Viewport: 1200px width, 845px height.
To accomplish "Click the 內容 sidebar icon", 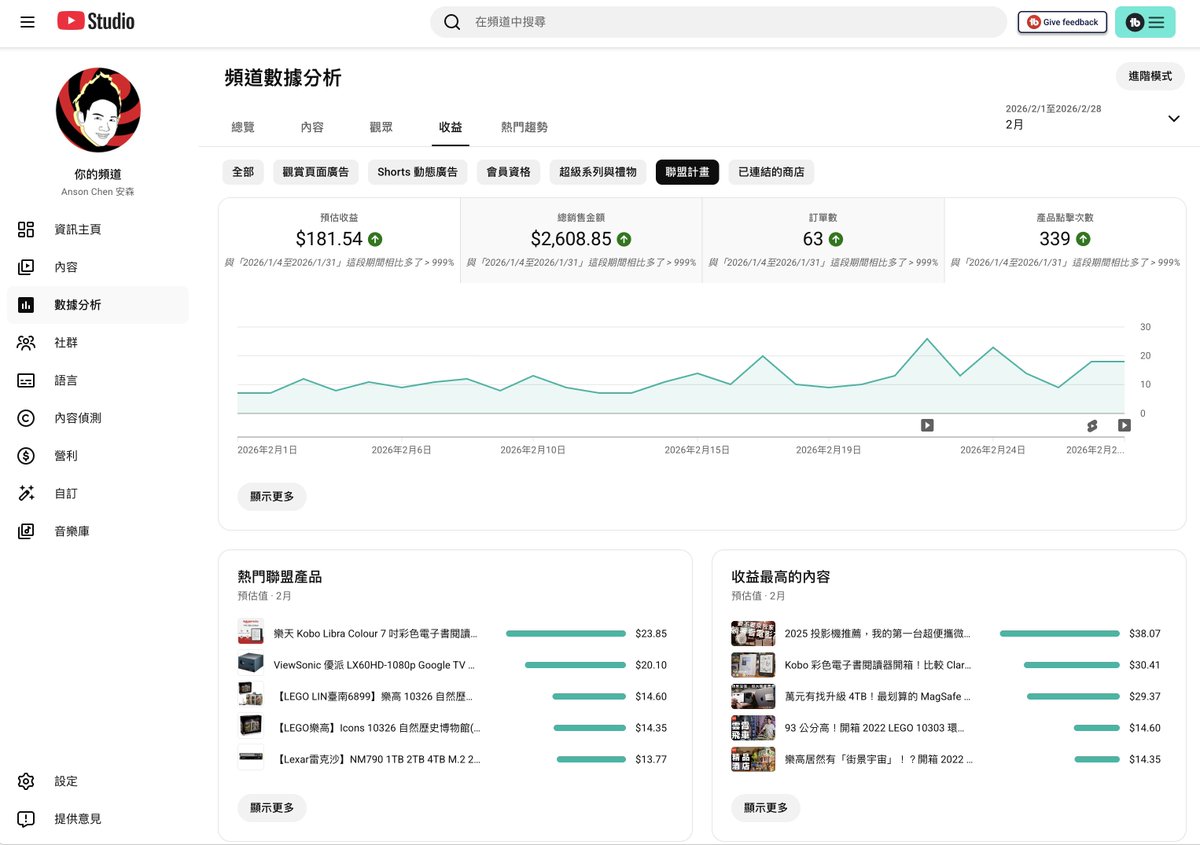I will click(26, 267).
